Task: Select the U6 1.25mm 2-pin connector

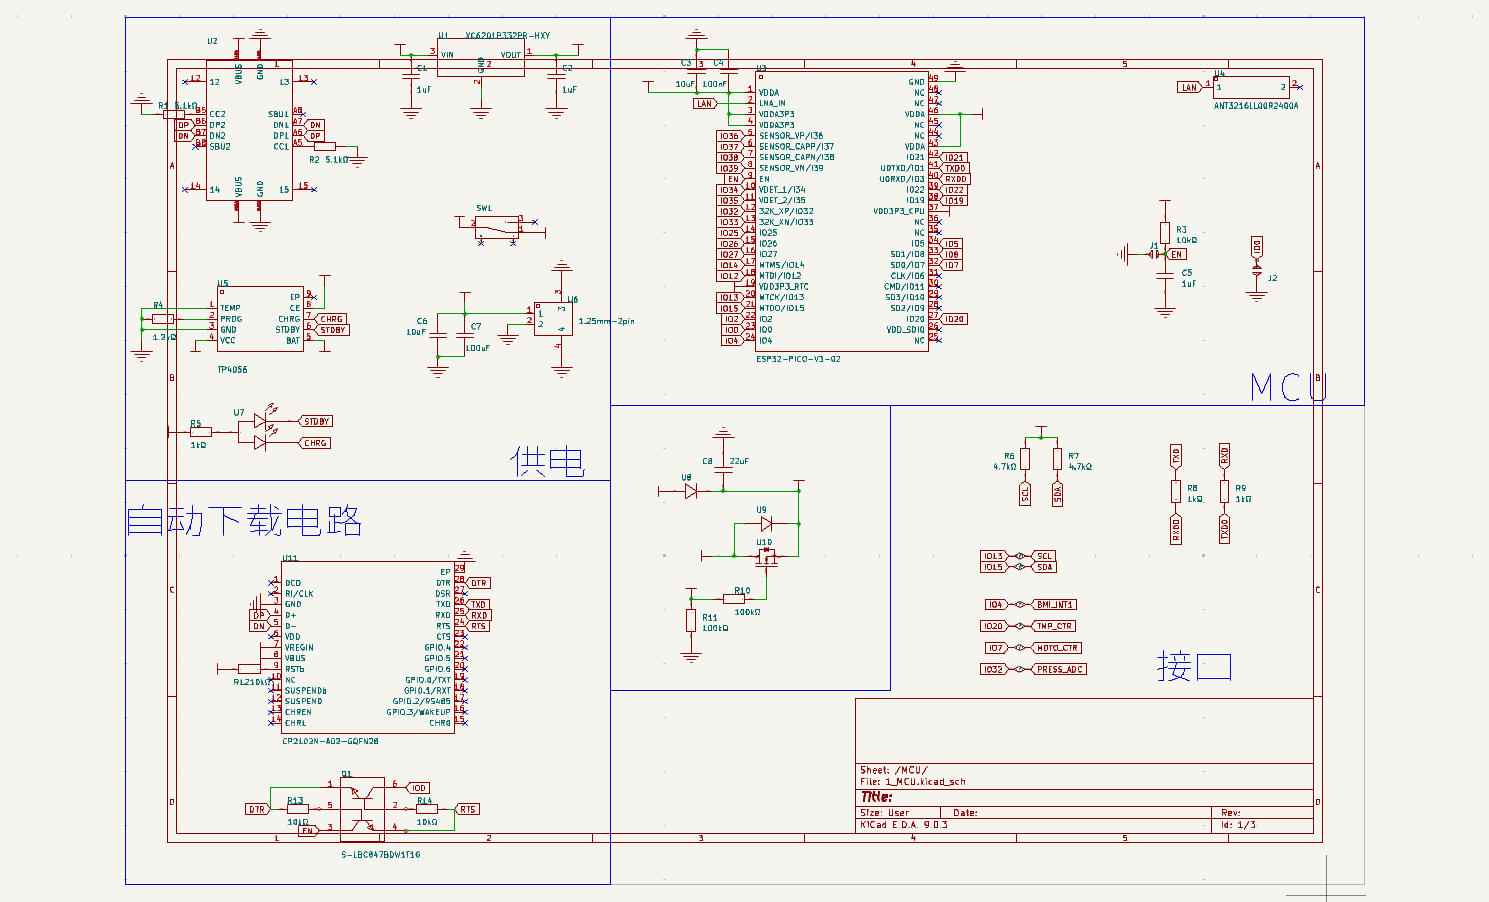Action: pos(553,319)
